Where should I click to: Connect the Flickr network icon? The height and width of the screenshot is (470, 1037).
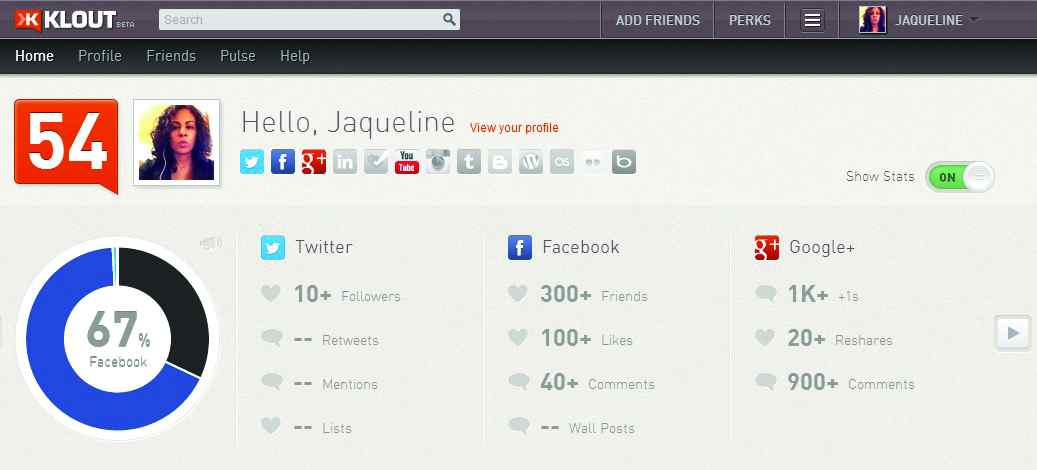tap(593, 161)
